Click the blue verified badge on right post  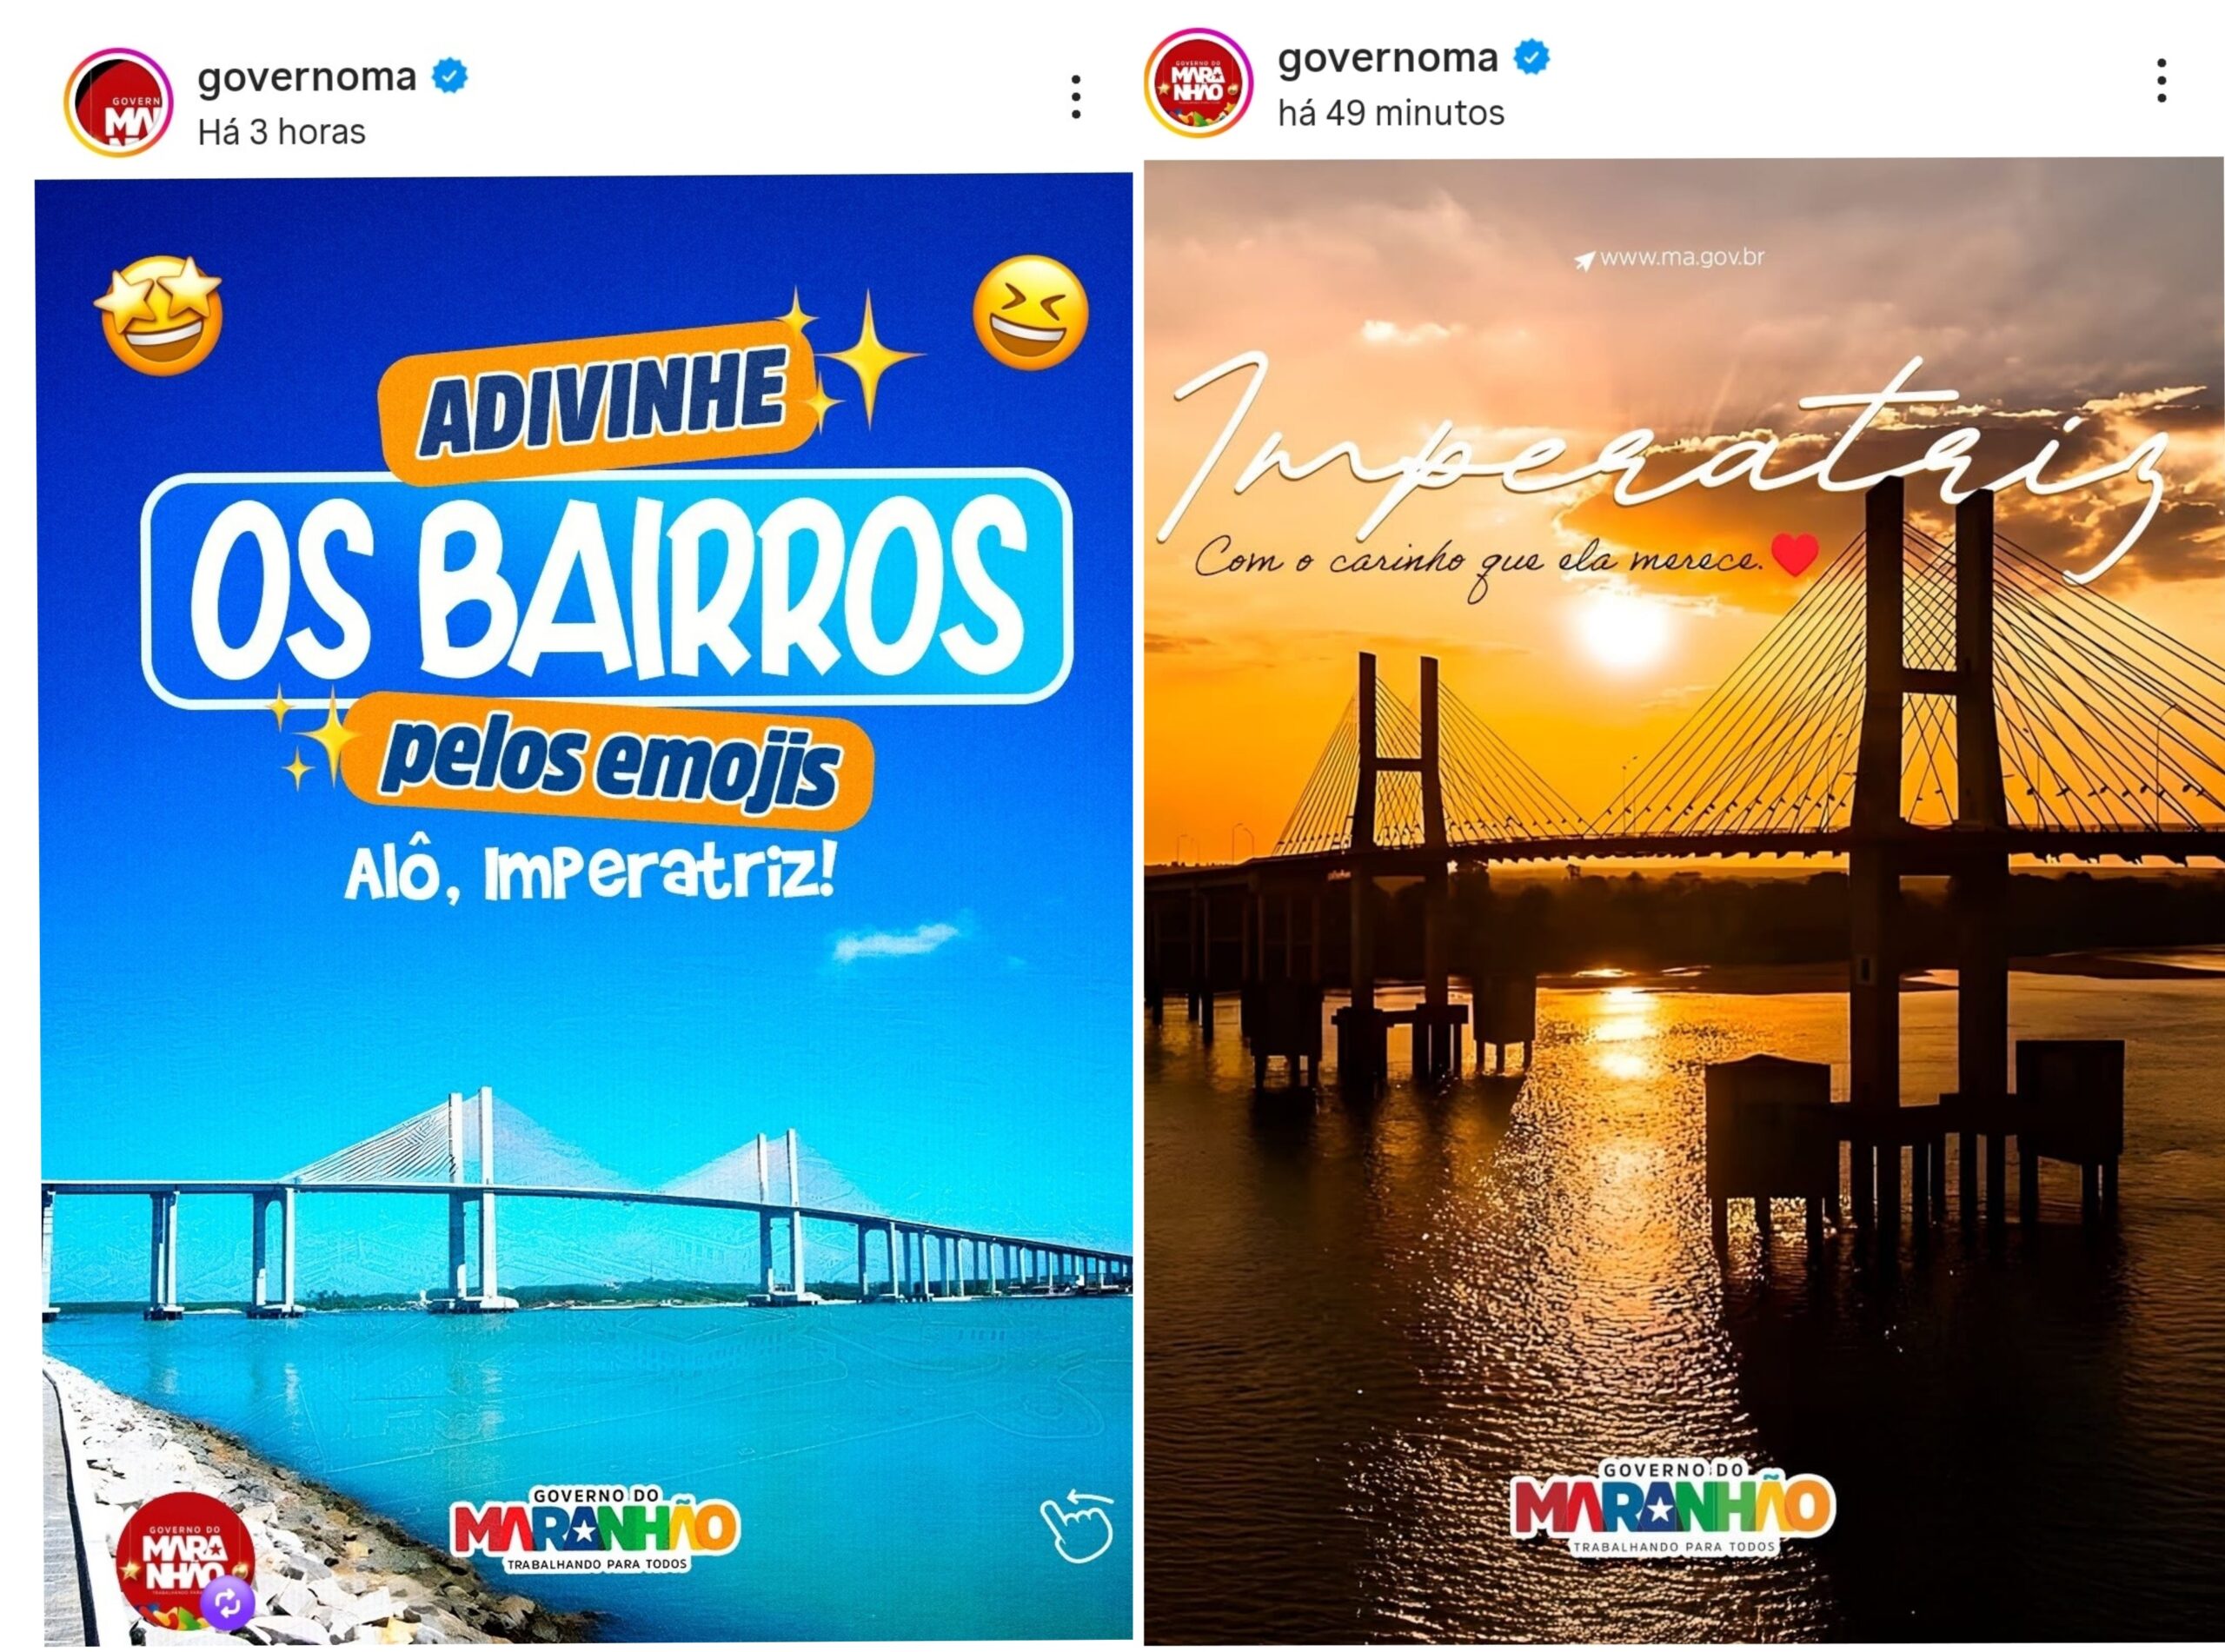pyautogui.click(x=1531, y=57)
